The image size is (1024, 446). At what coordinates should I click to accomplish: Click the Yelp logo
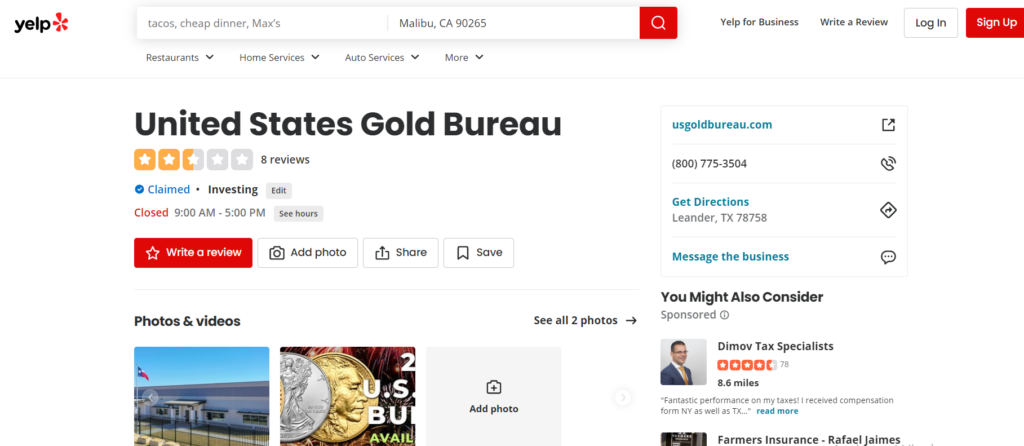point(42,23)
